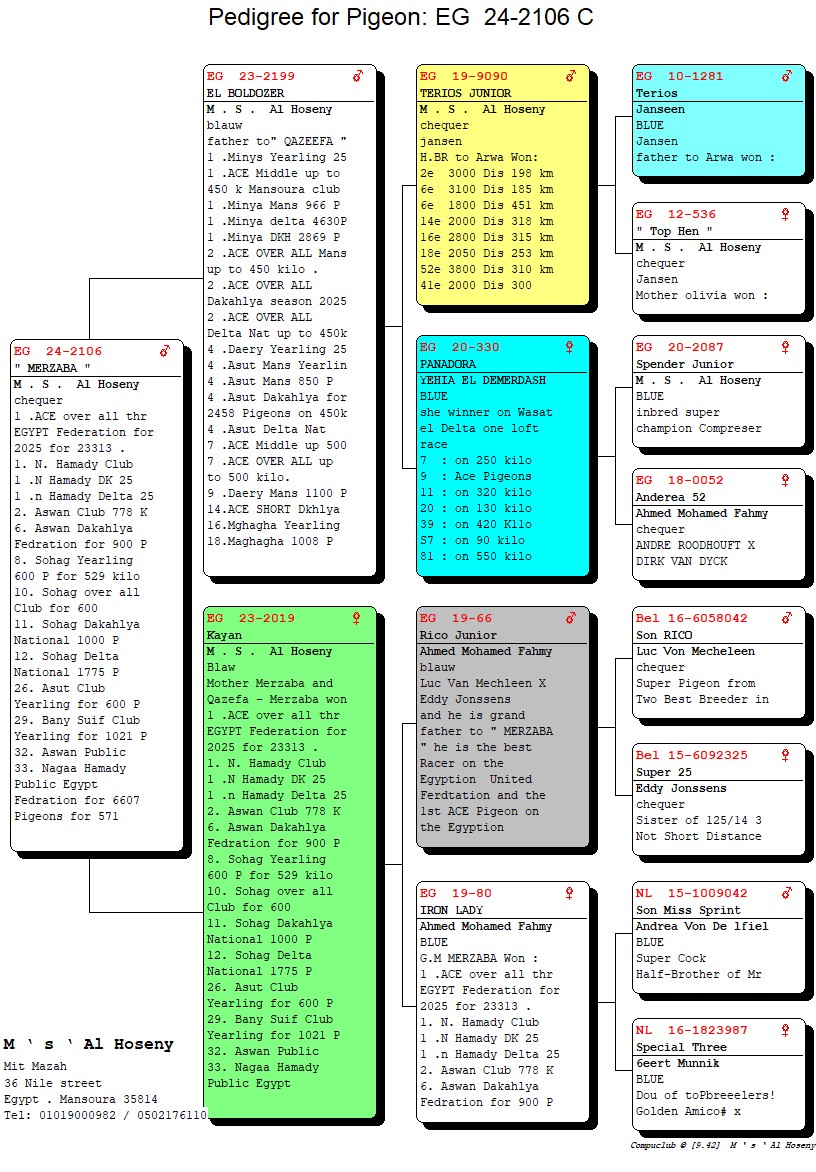Click the female symbol in PANADORA box

(x=570, y=347)
